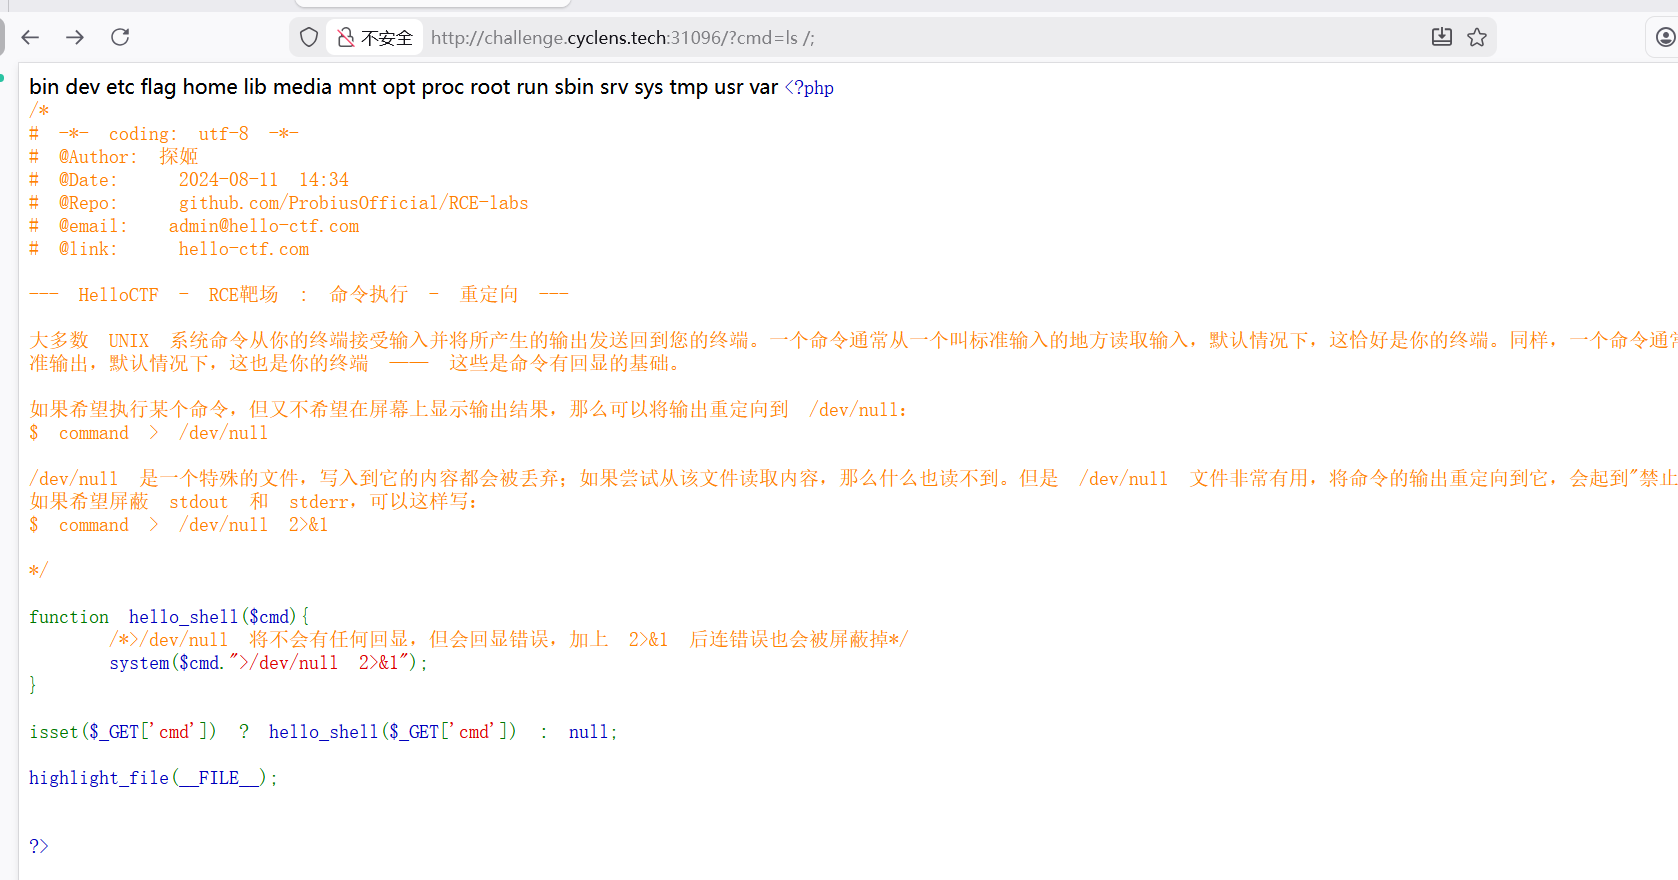This screenshot has width=1678, height=880.
Task: Reload the current page
Action: click(x=120, y=37)
